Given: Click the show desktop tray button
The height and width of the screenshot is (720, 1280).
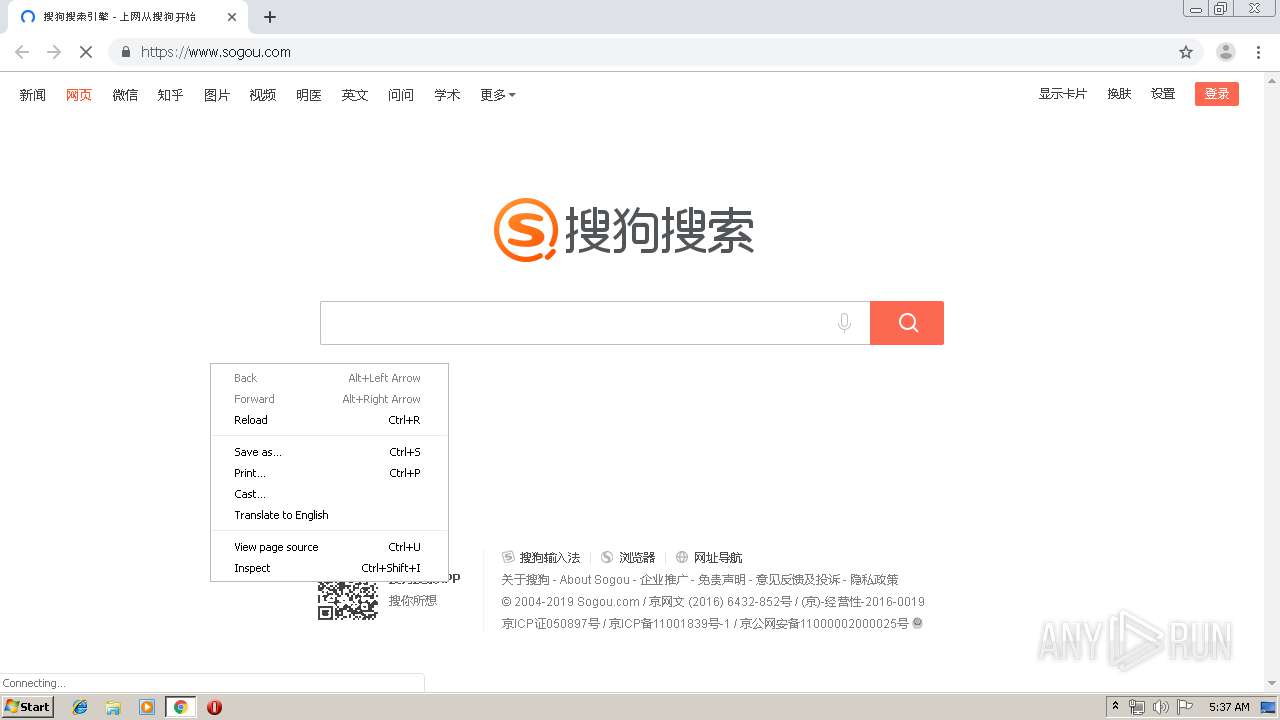Looking at the screenshot, I should [x=1268, y=707].
